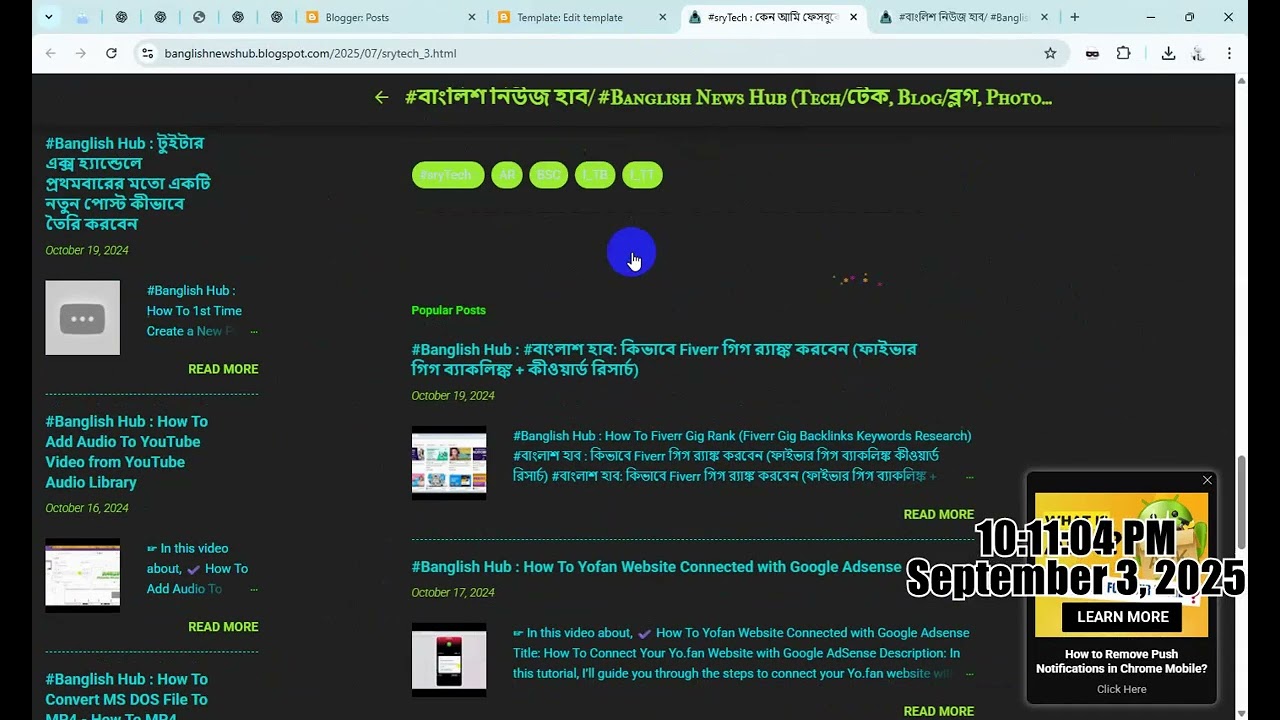Click the browser forward arrow
Screen dimensions: 1280x720
[x=80, y=53]
